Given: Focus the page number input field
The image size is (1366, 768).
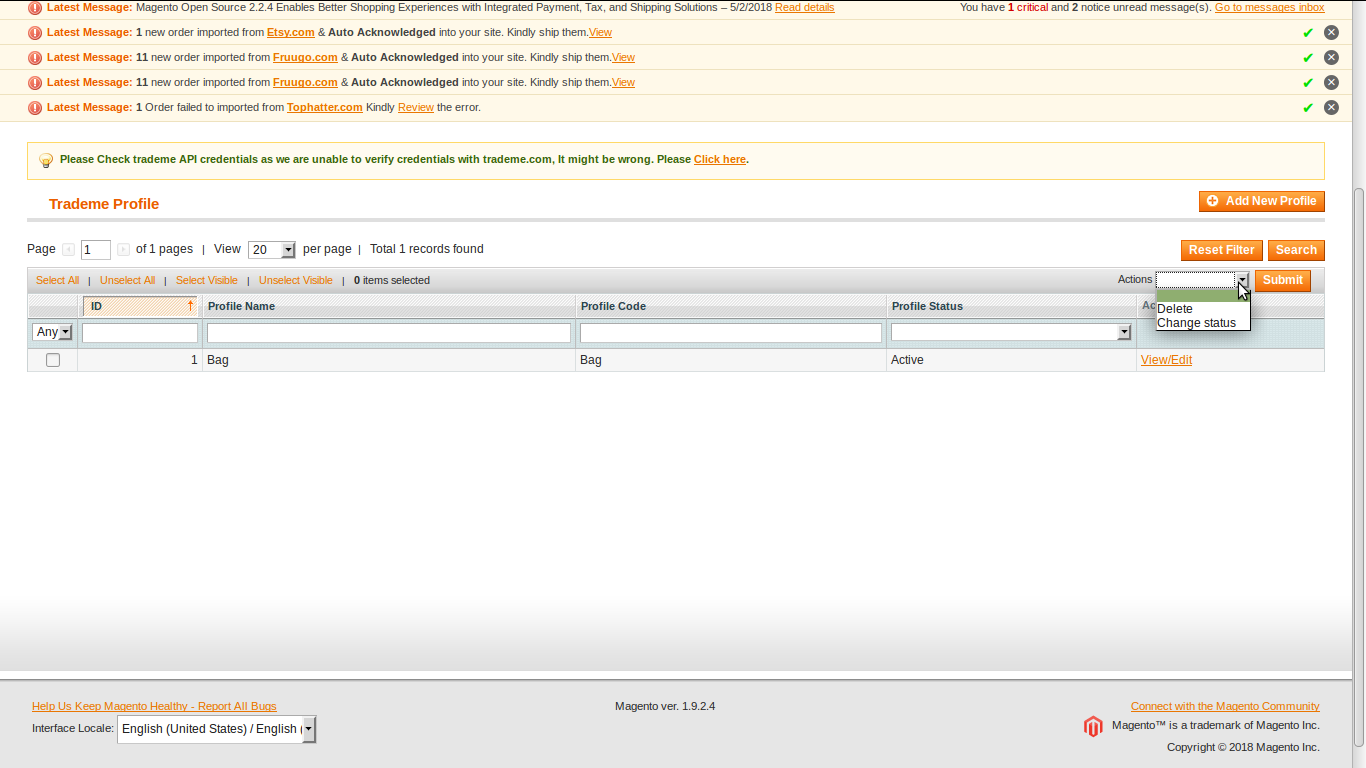Looking at the screenshot, I should click(96, 250).
